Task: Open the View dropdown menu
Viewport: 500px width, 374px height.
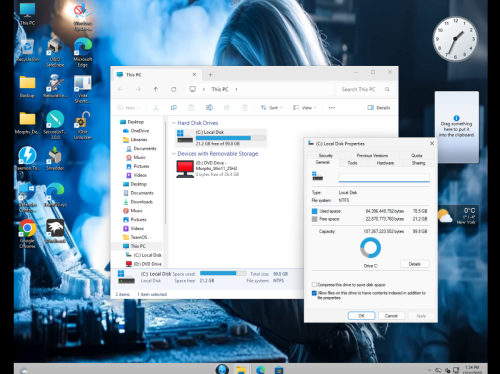Action: tap(305, 108)
